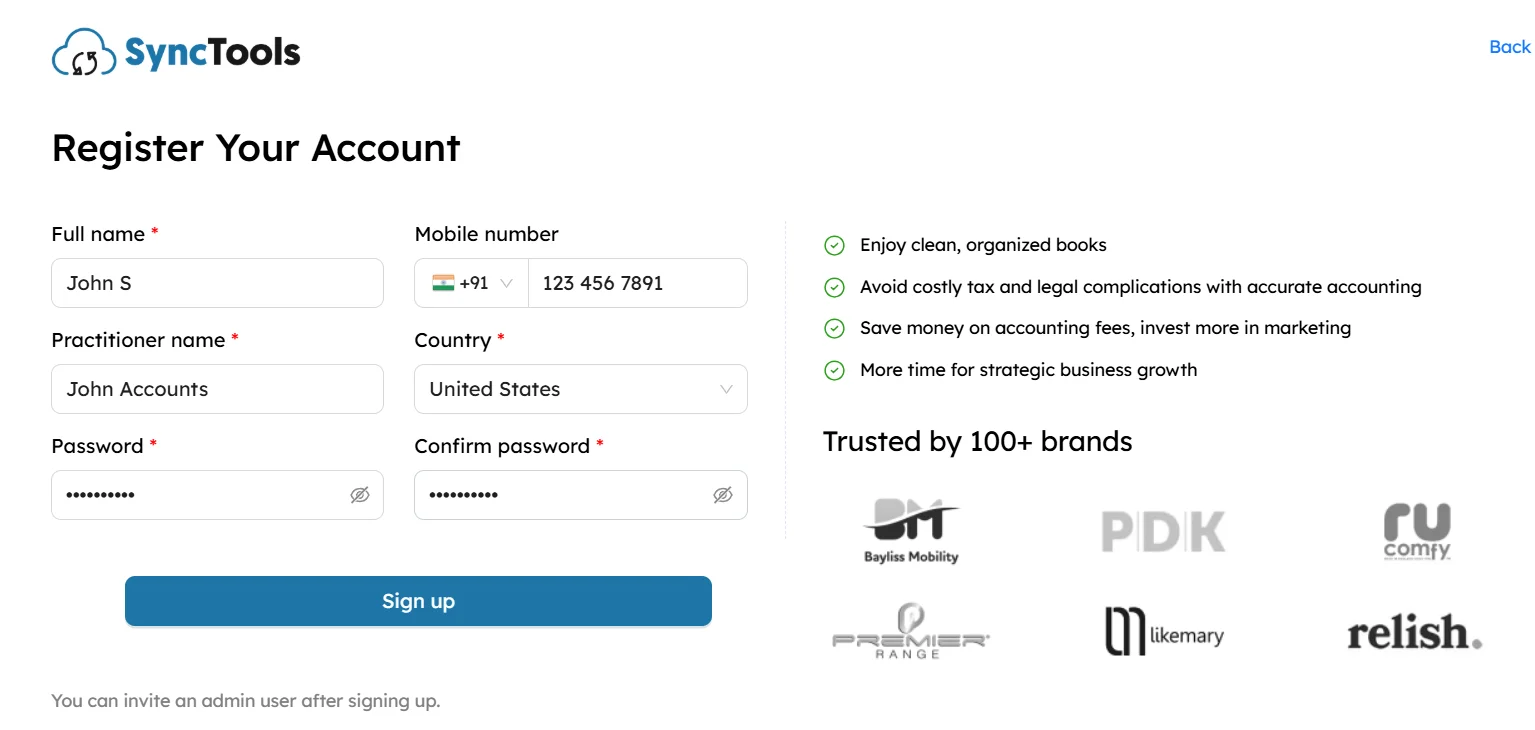Show the Confirm password field contents

(723, 495)
